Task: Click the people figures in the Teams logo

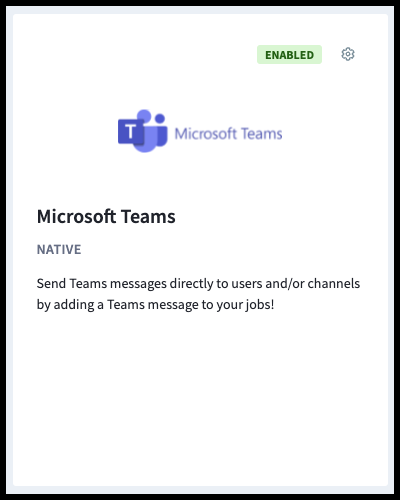Action: point(152,131)
